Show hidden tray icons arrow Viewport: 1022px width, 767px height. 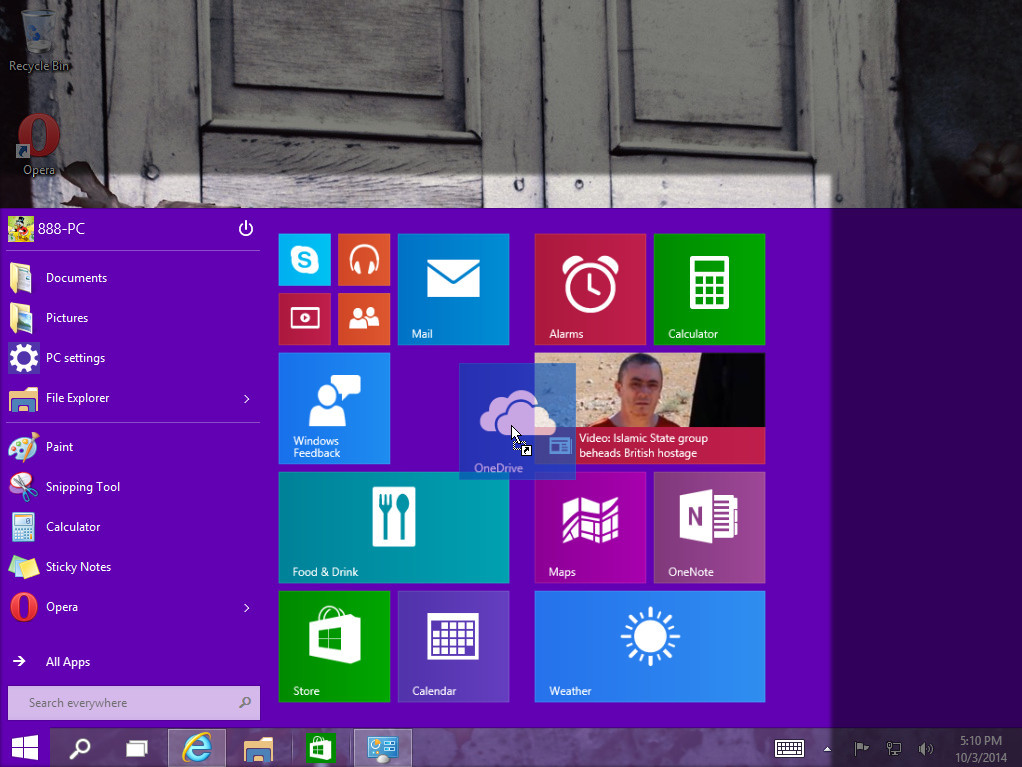point(827,749)
